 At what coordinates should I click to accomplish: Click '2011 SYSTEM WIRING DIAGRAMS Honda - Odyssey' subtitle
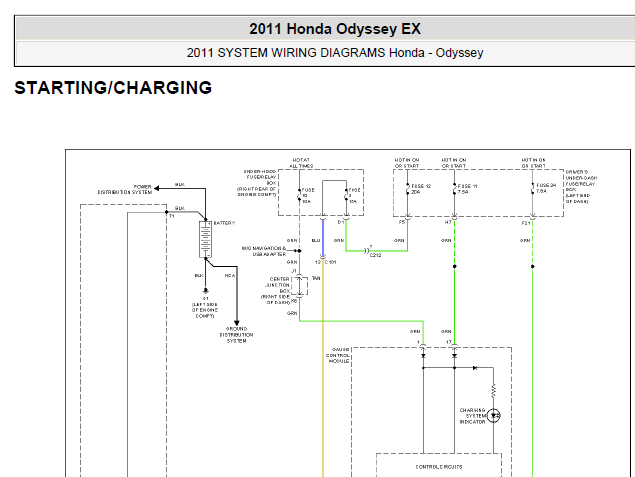(335, 53)
